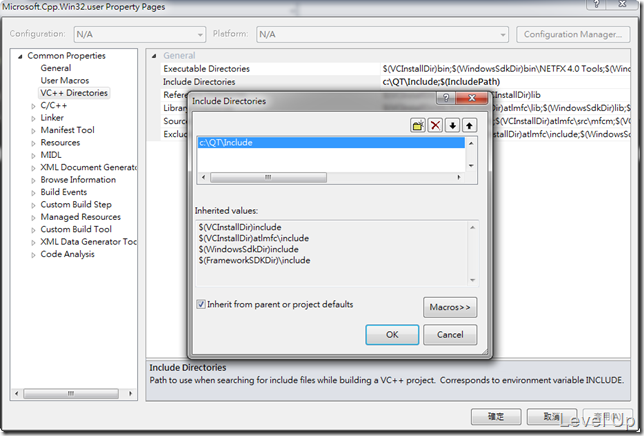Select XML Data Generator Tool item
644x436 pixels.
click(x=88, y=242)
